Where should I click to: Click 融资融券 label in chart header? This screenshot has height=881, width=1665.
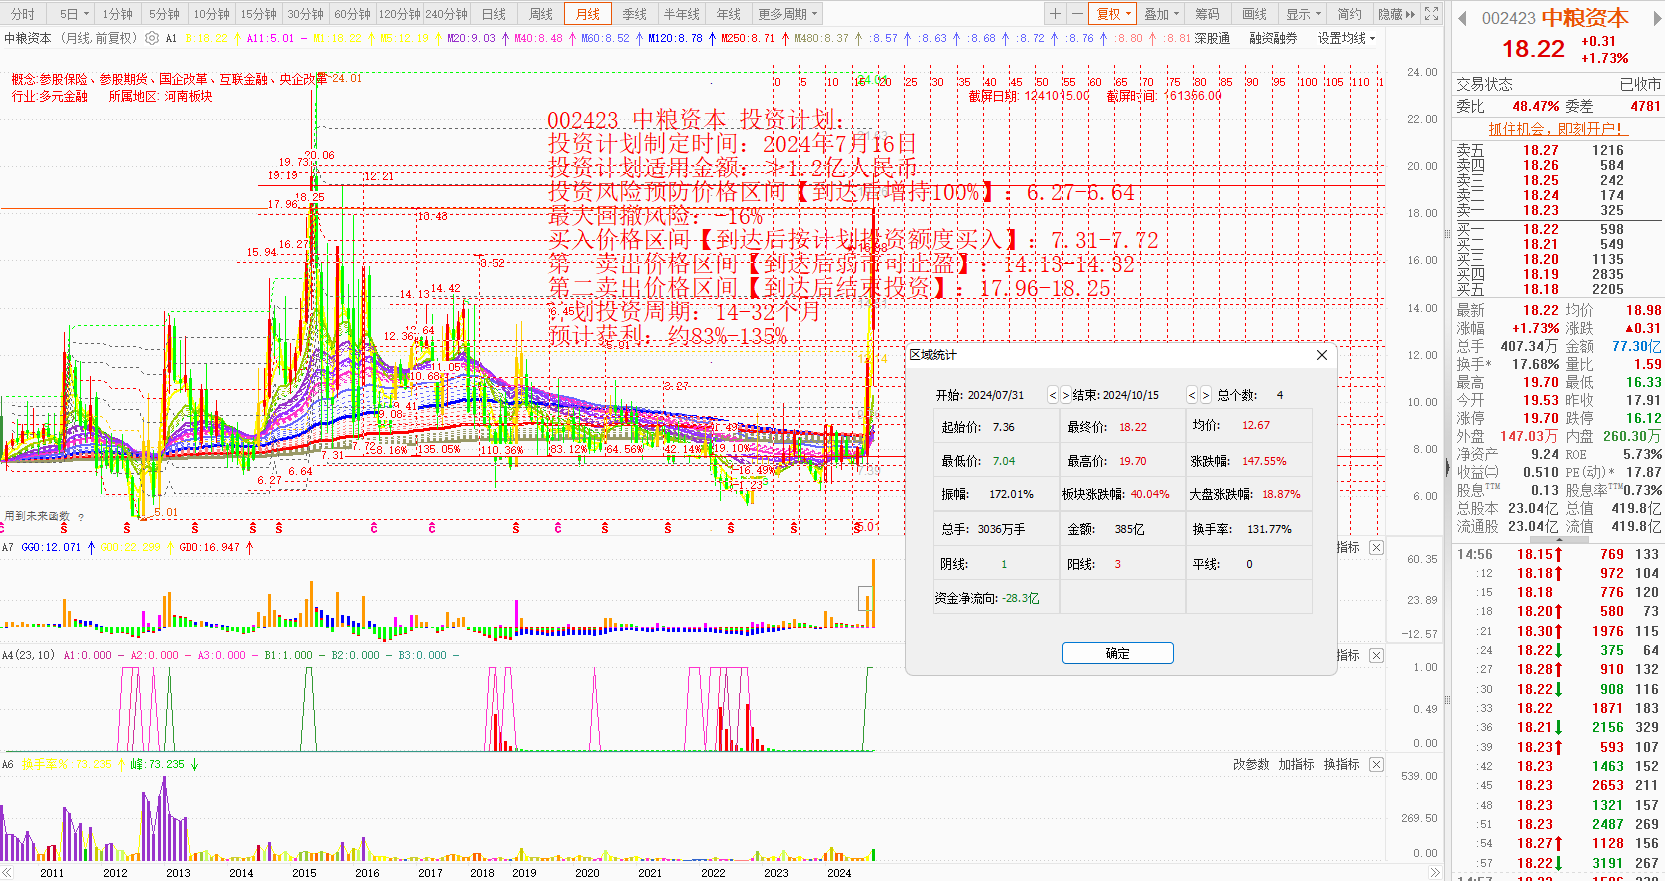point(1273,38)
